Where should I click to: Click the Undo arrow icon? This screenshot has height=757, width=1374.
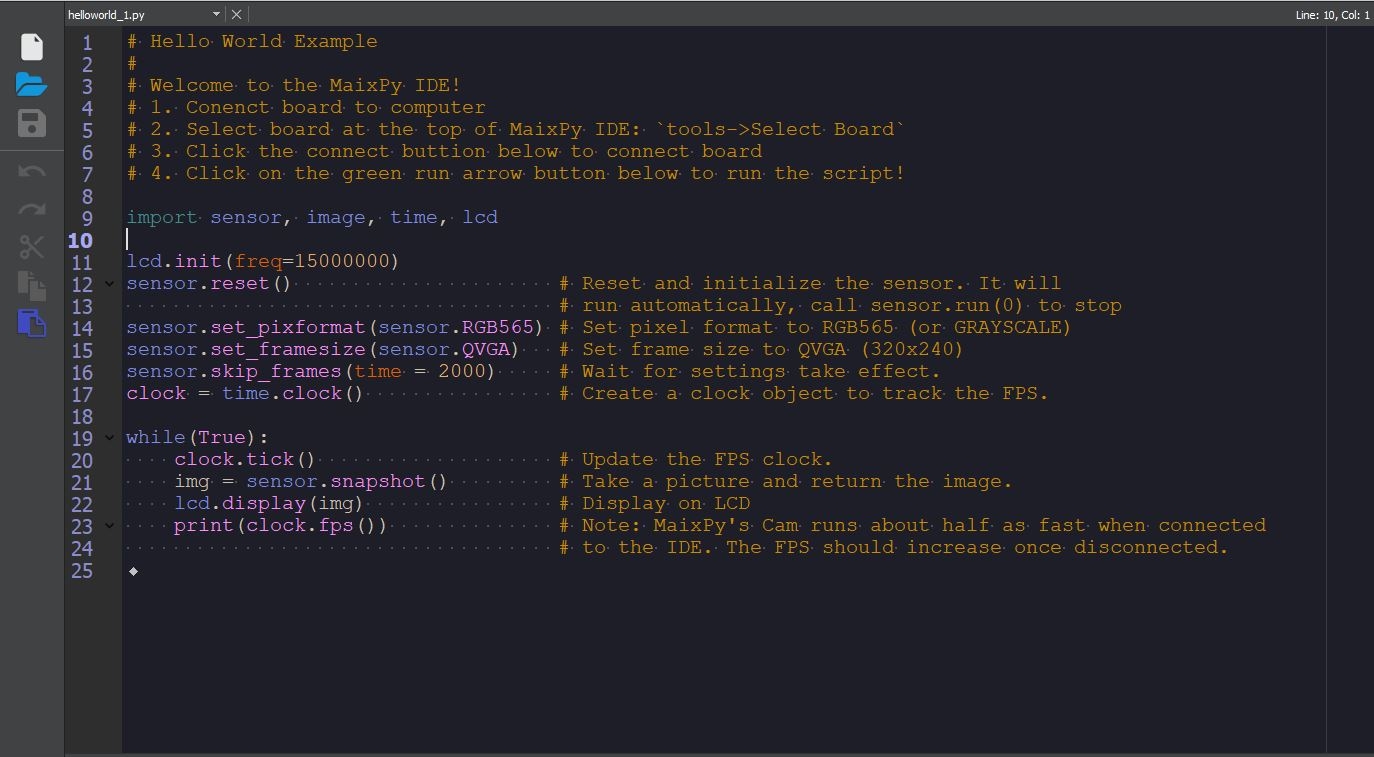pos(32,171)
